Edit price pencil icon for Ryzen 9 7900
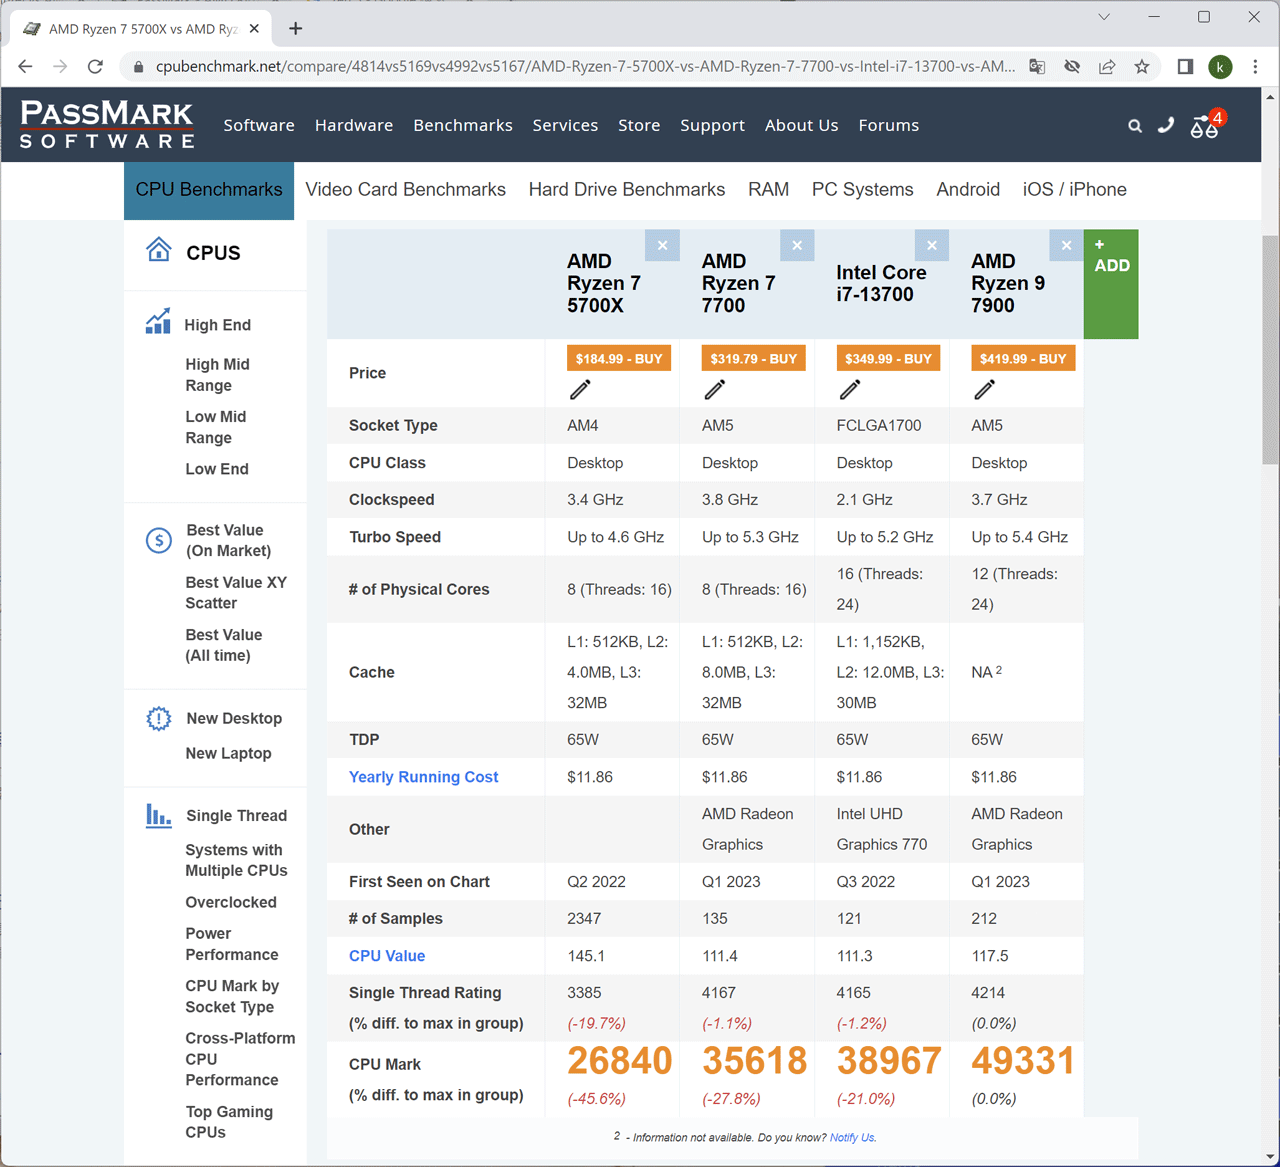The height and width of the screenshot is (1167, 1280). pos(985,390)
